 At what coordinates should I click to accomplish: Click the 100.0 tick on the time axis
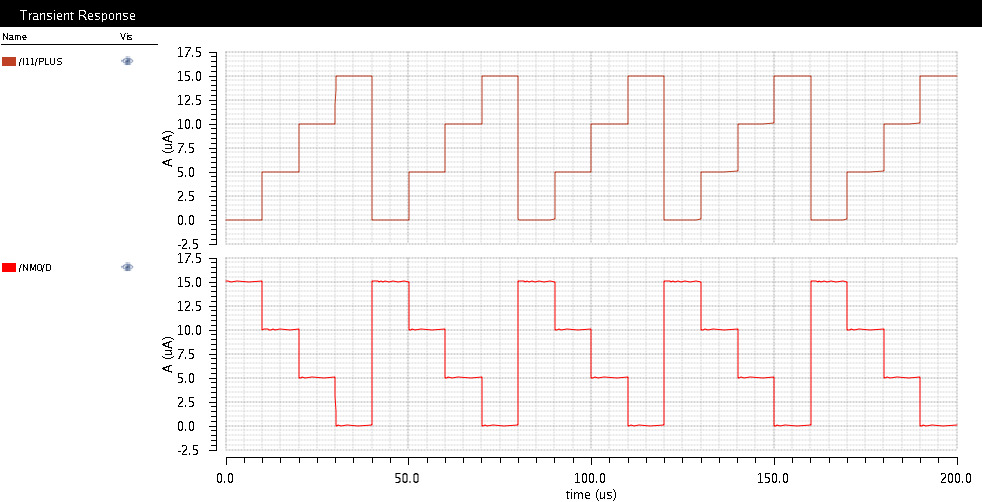click(x=591, y=478)
